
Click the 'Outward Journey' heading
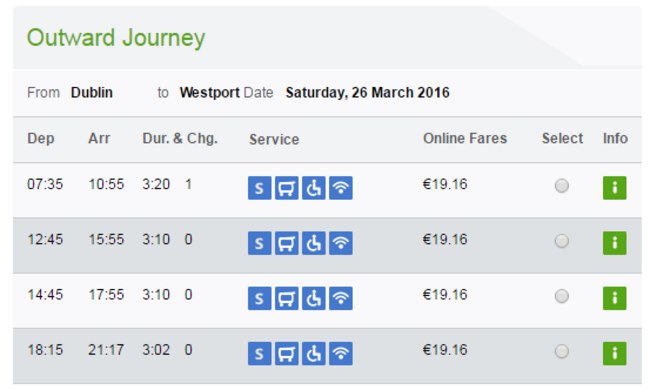116,38
